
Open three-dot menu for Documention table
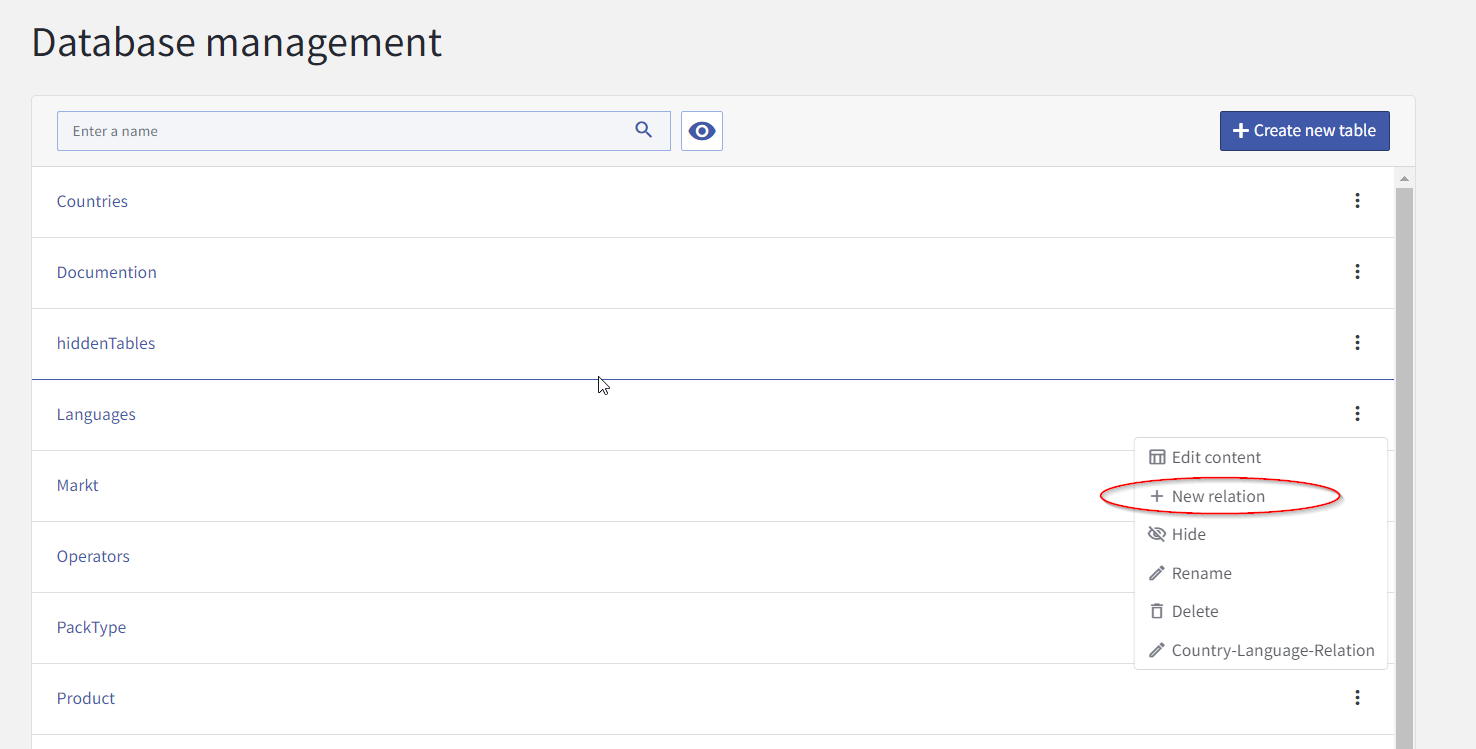point(1357,272)
